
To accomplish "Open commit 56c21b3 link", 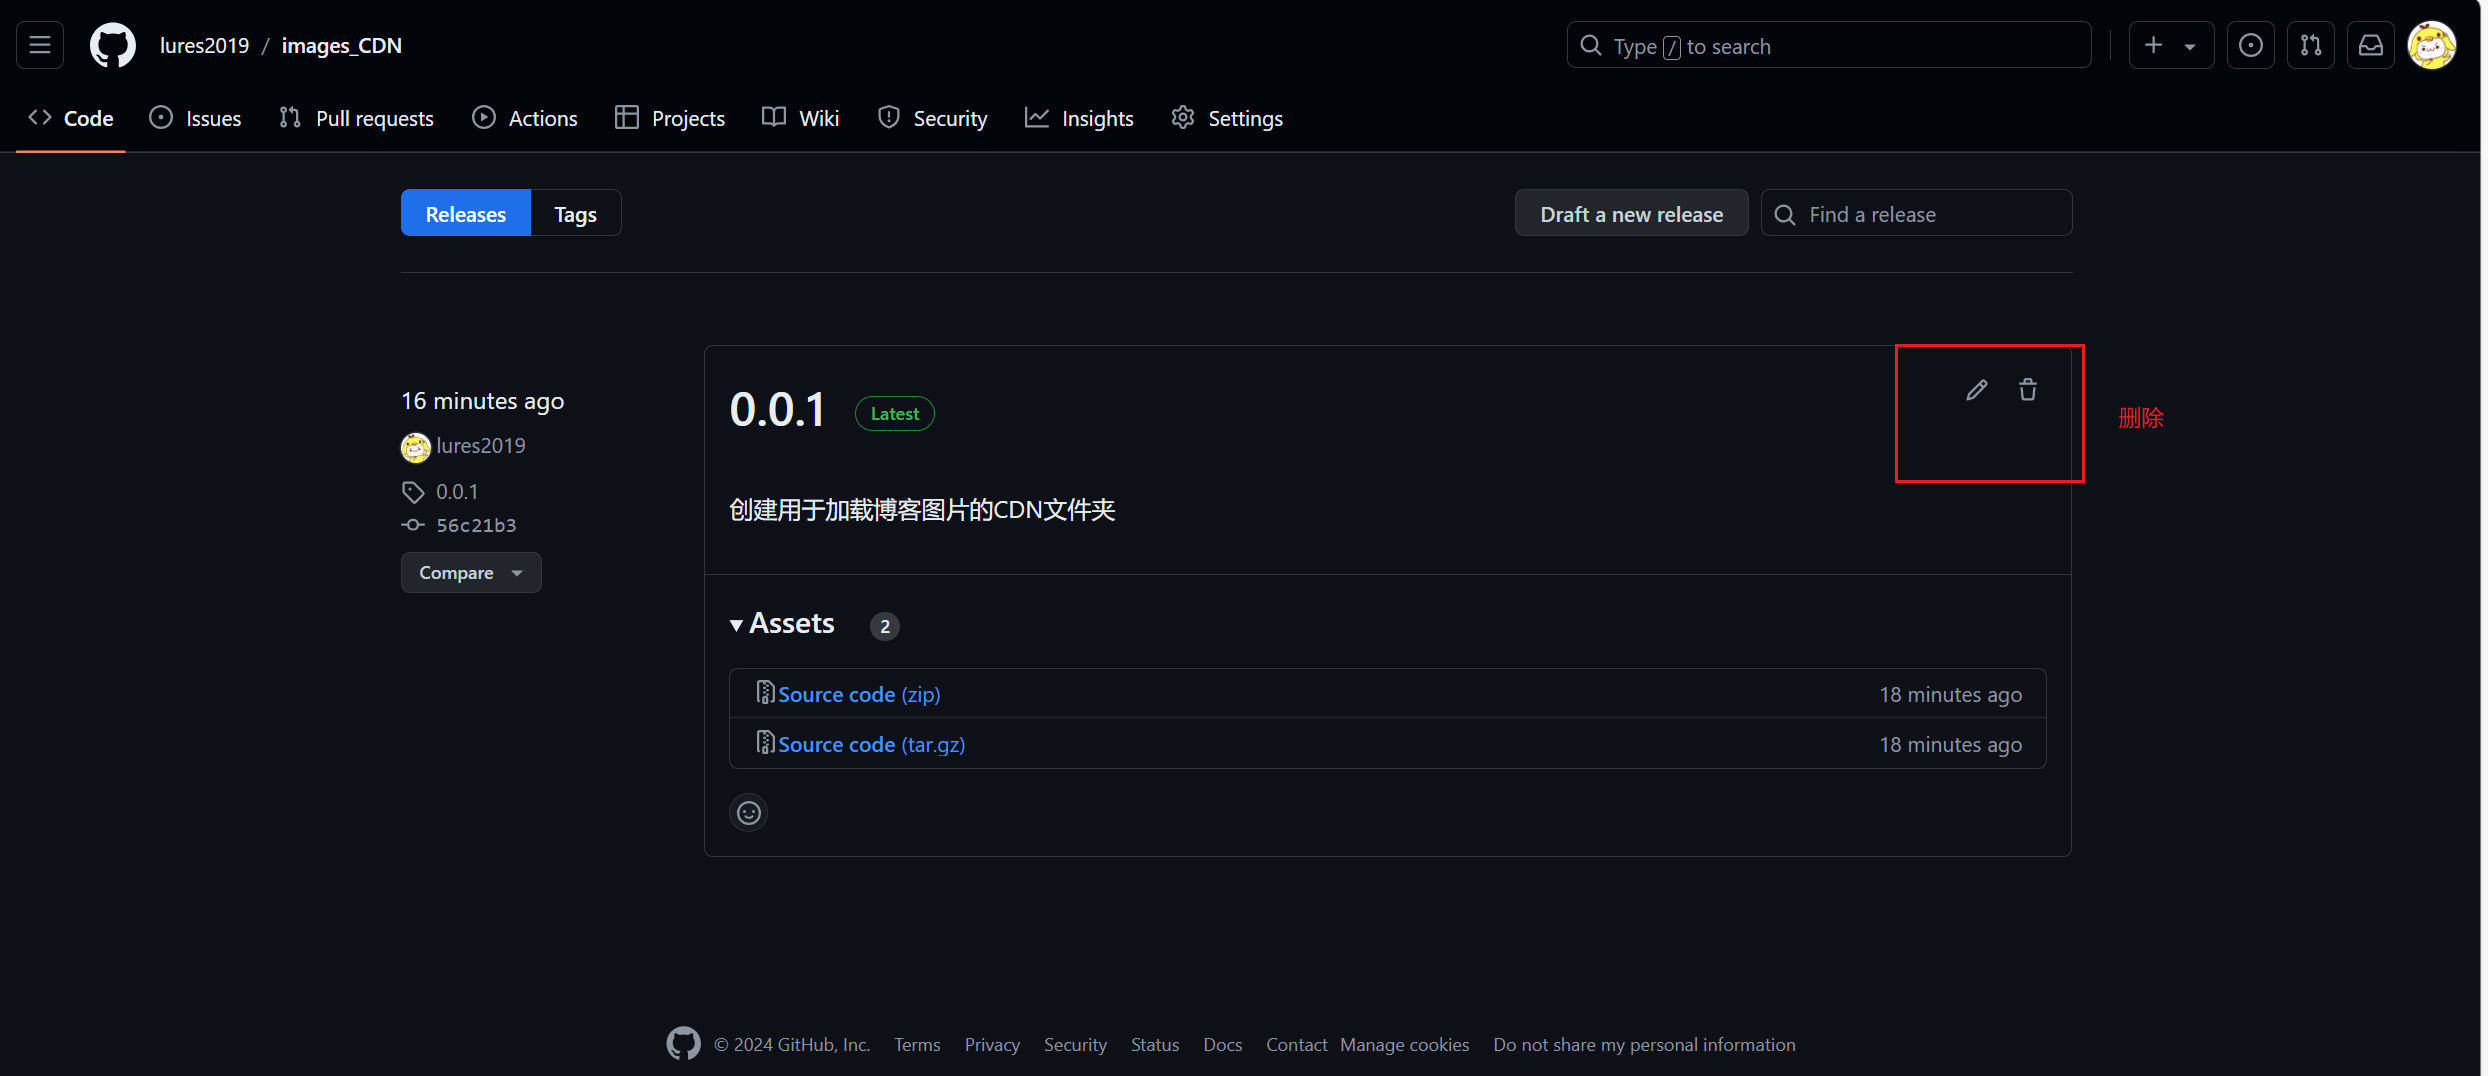I will (477, 525).
